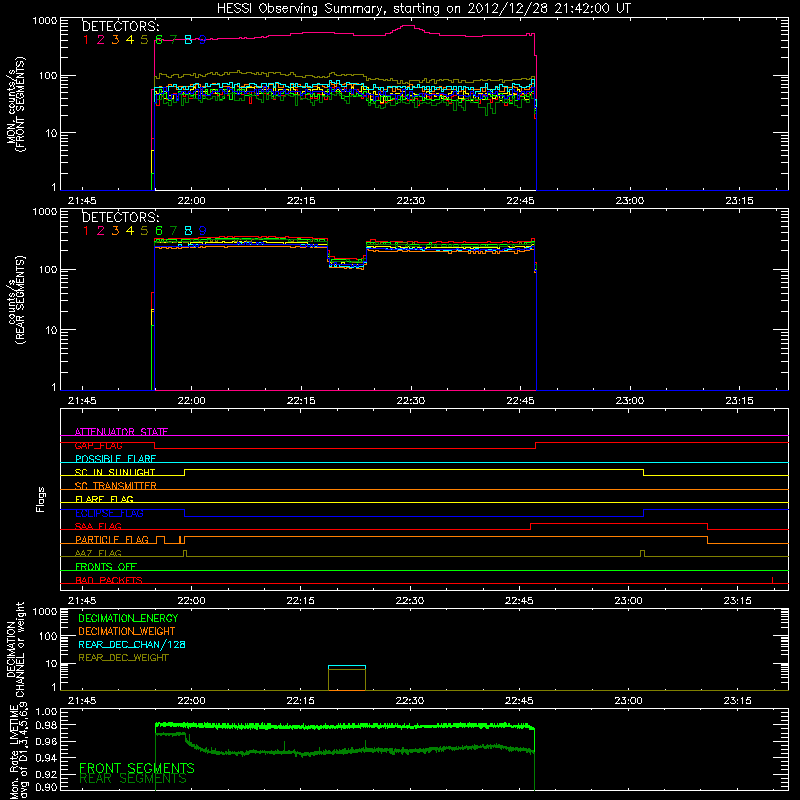
Task: Pick detector 9 in rear segments legend
Action: click(203, 231)
